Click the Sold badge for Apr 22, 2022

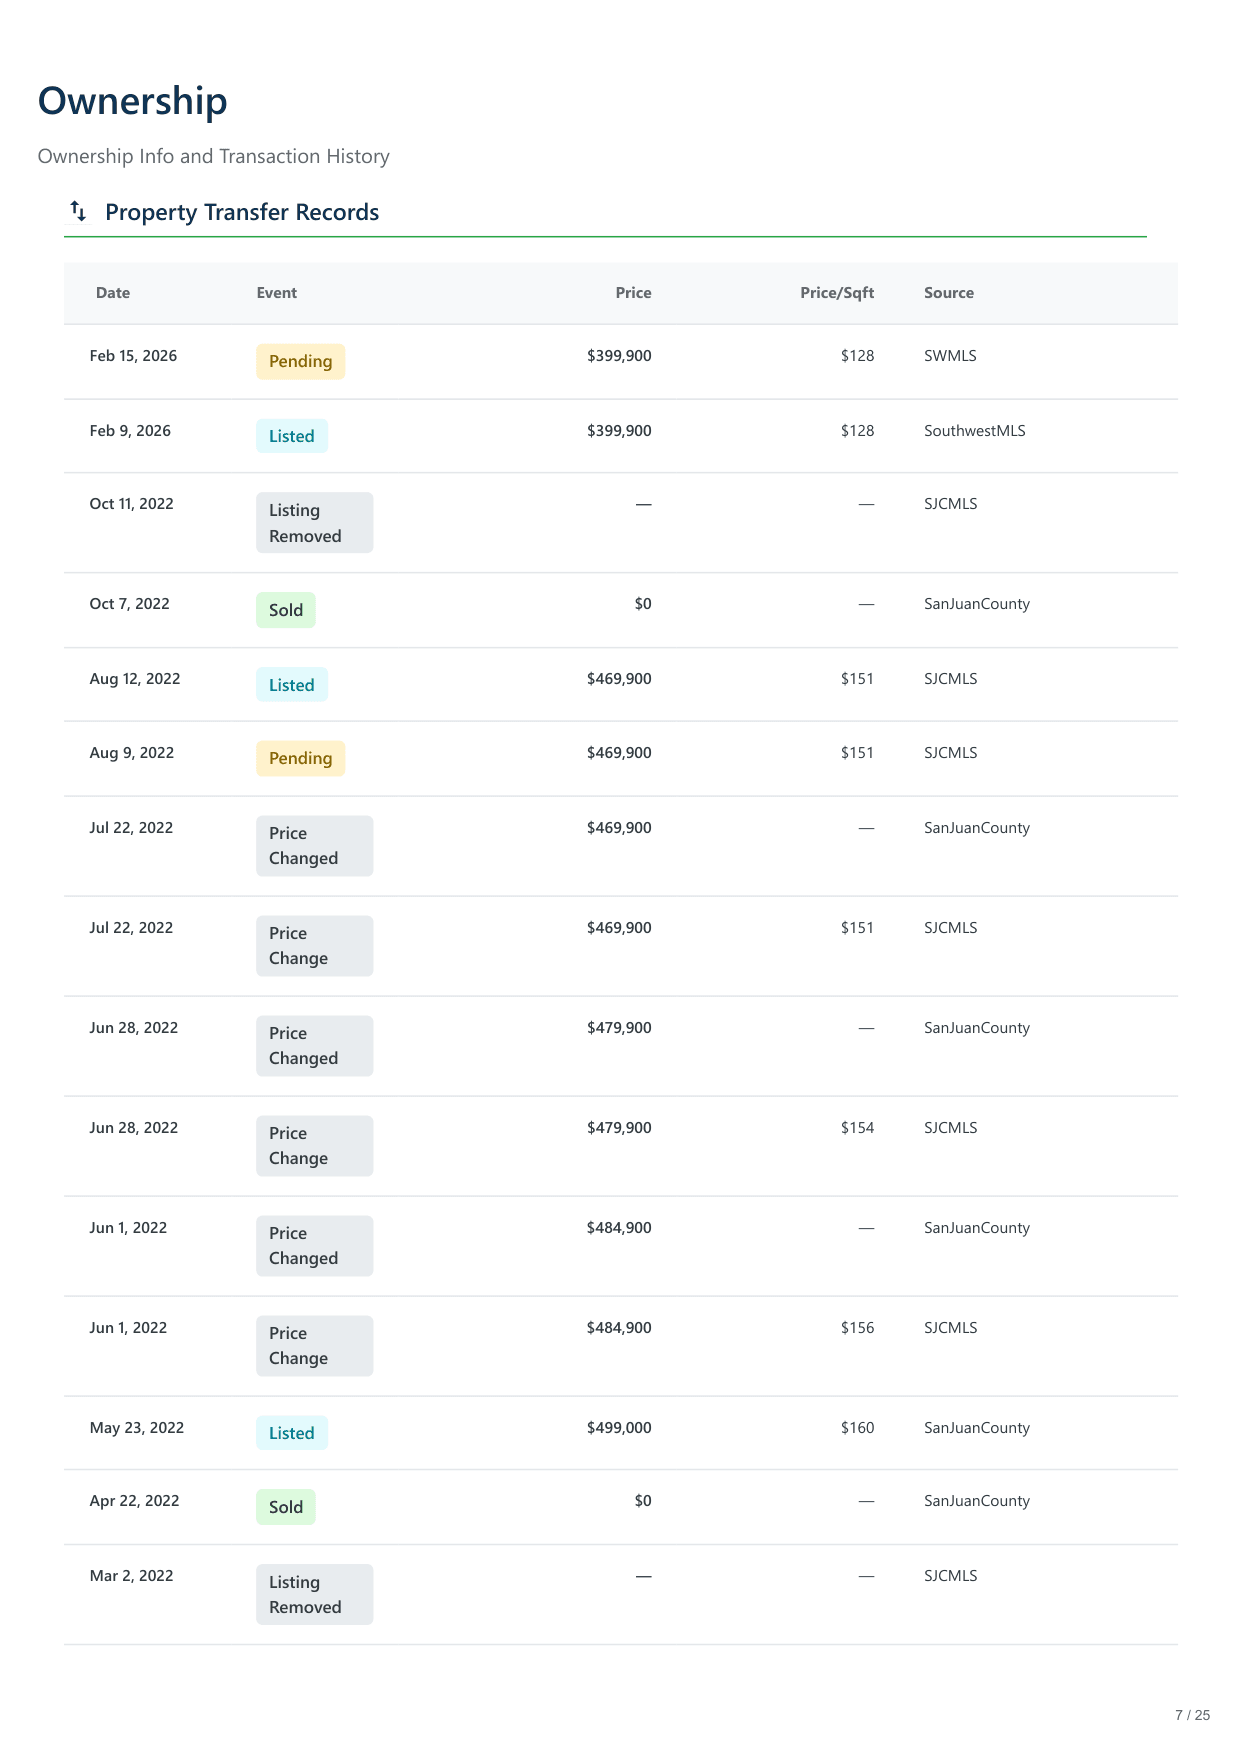coord(285,1507)
